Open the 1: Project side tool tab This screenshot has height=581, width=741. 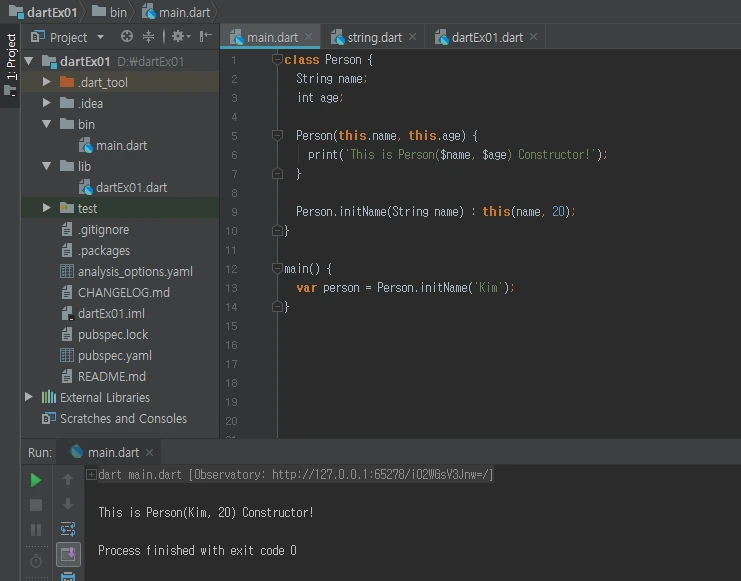click(x=10, y=65)
